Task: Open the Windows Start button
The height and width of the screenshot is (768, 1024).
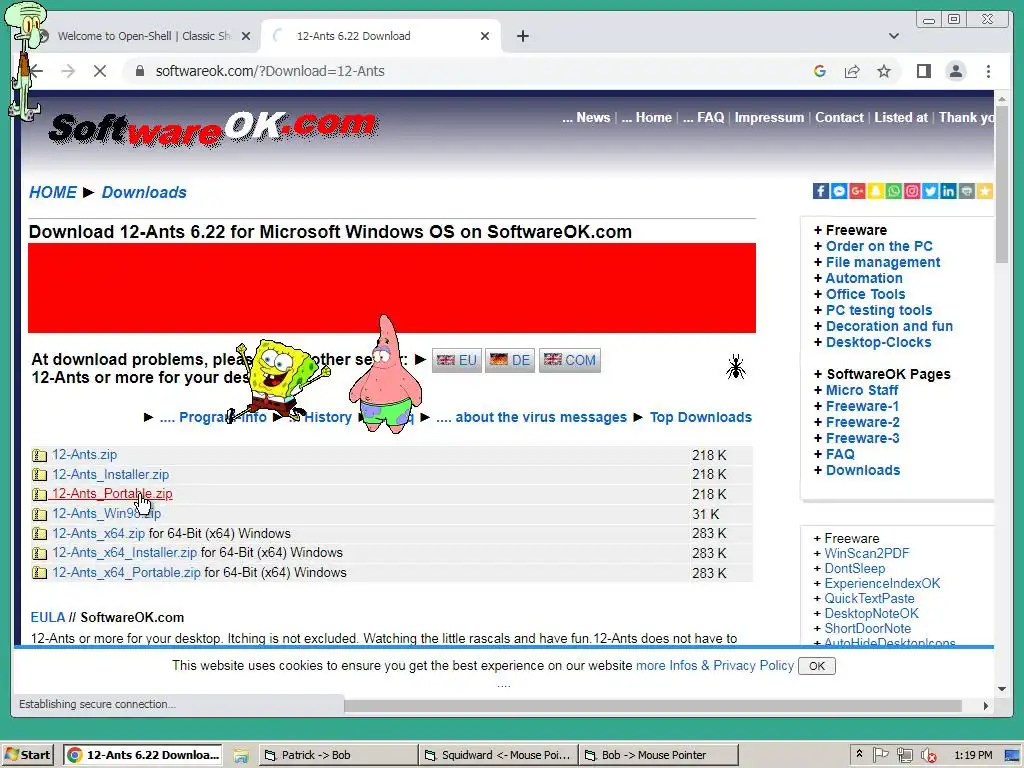Action: point(28,755)
